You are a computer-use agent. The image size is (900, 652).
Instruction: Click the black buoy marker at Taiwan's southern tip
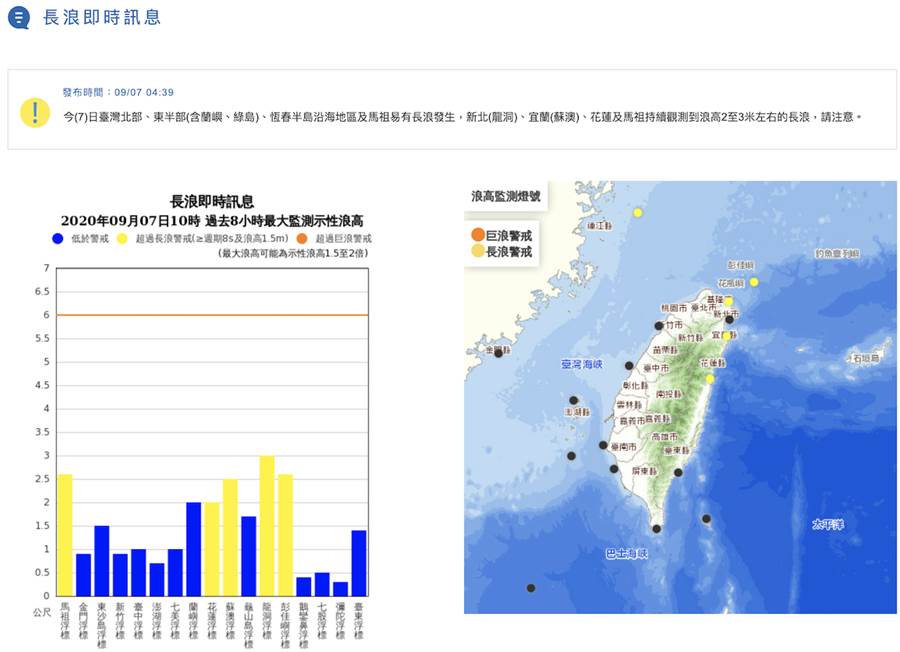pyautogui.click(x=657, y=529)
